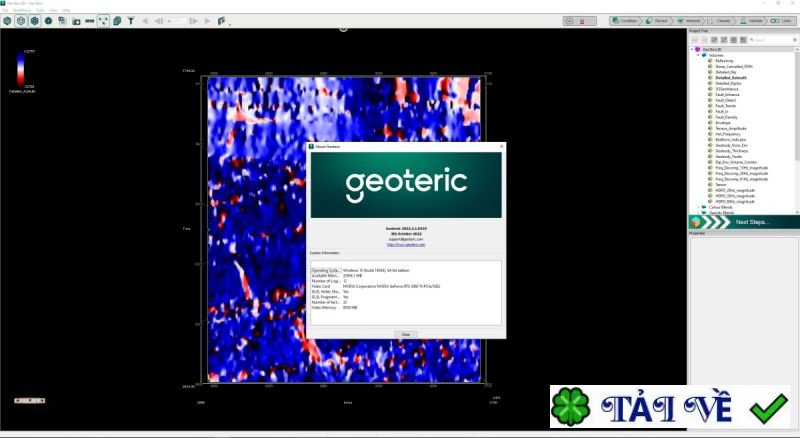
Task: Toggle the scattered points tool icon
Action: (104, 21)
